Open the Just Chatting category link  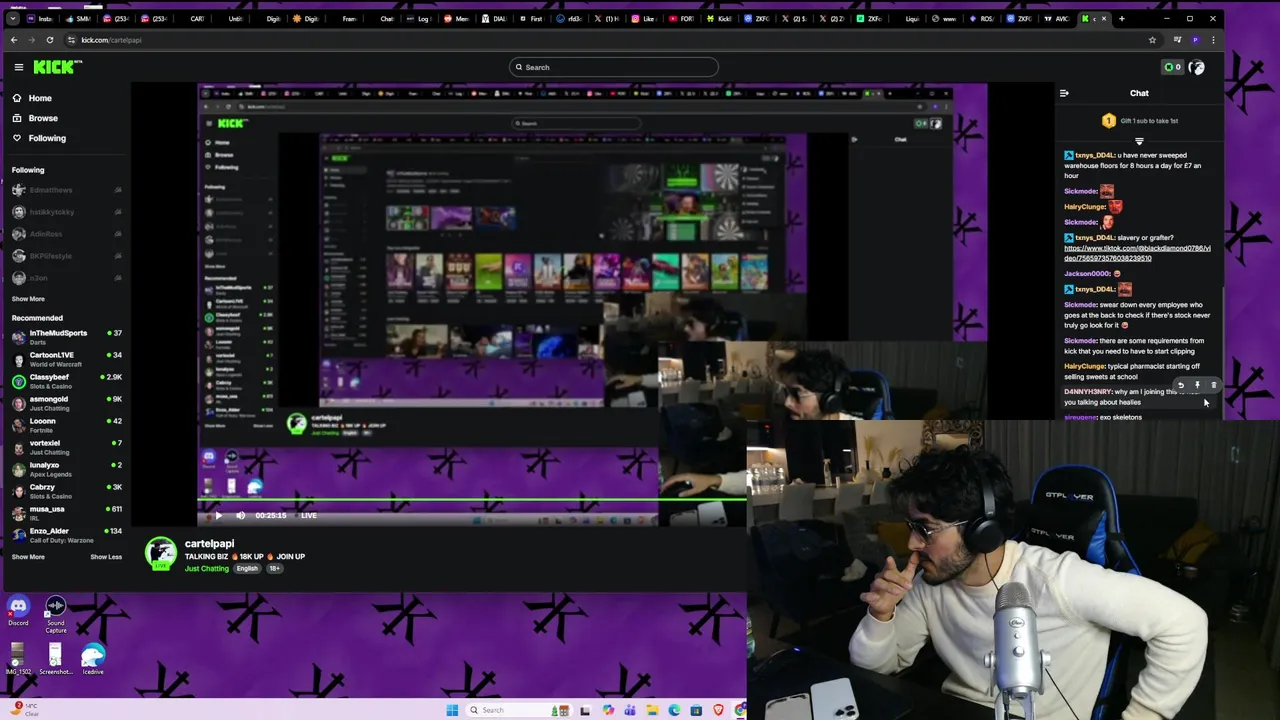tap(206, 568)
